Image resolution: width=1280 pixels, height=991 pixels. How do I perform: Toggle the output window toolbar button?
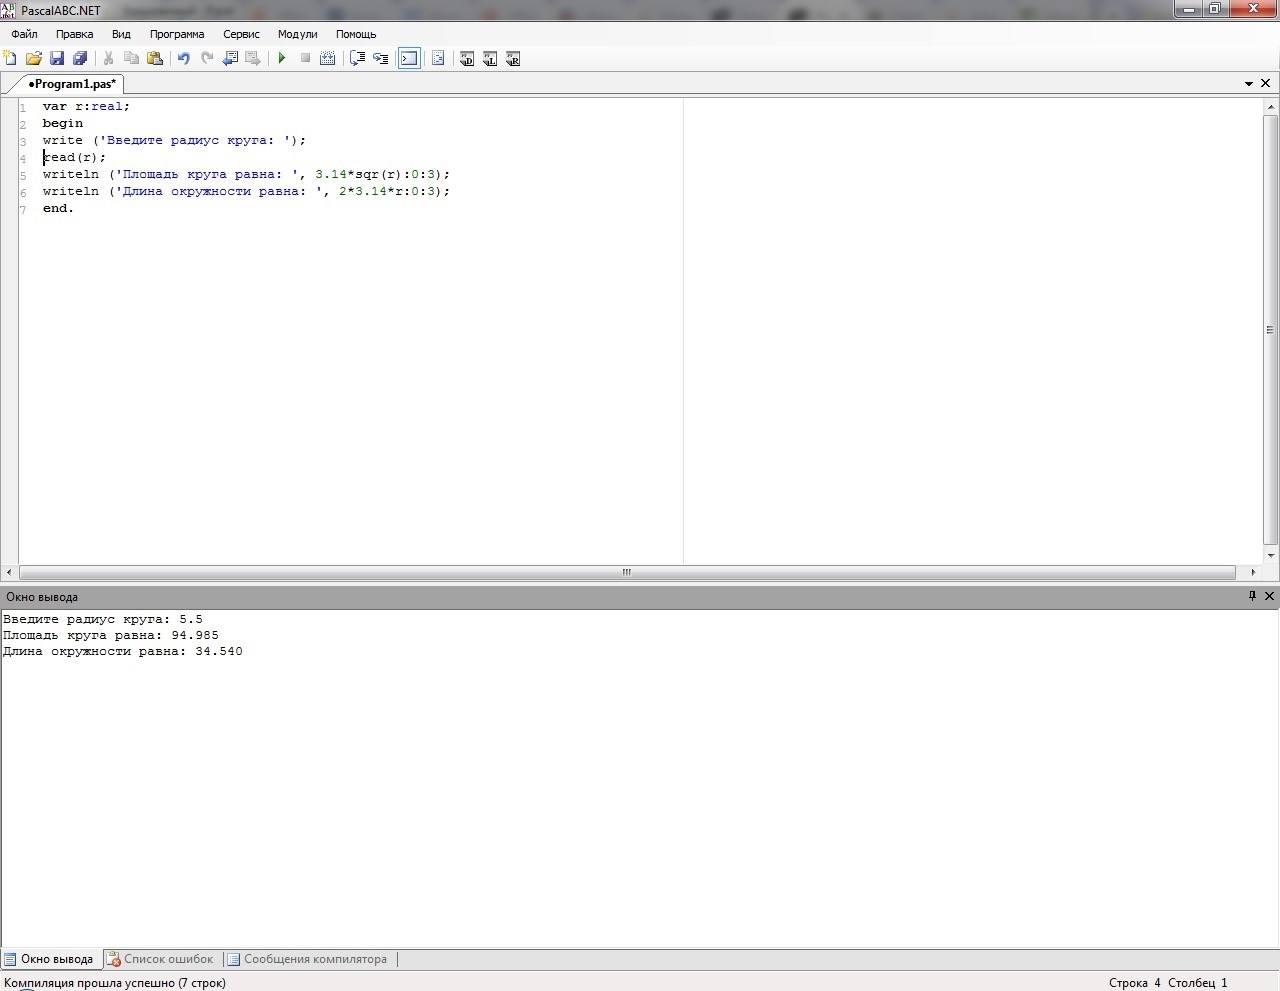coord(409,59)
